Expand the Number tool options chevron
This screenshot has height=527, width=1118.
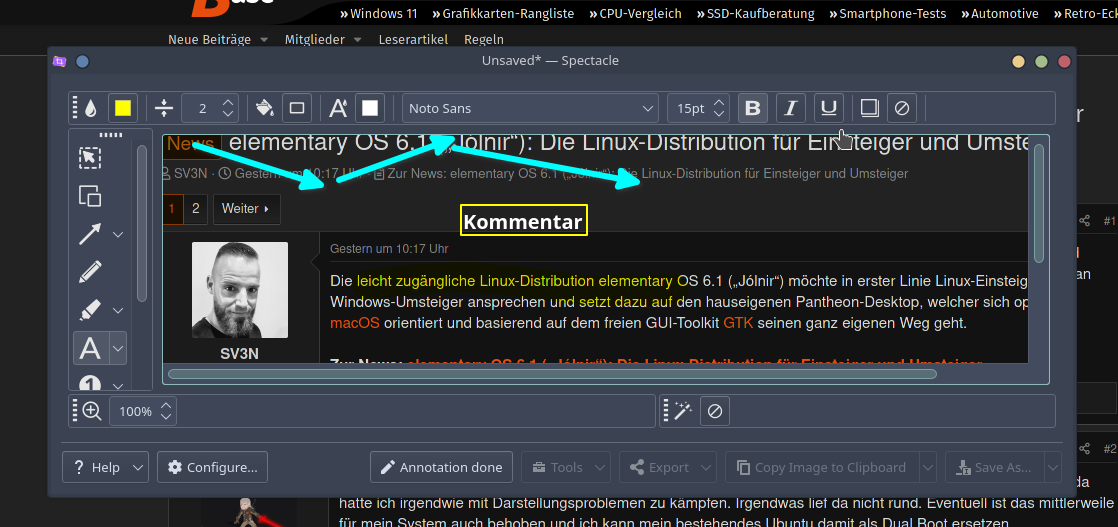pos(118,386)
